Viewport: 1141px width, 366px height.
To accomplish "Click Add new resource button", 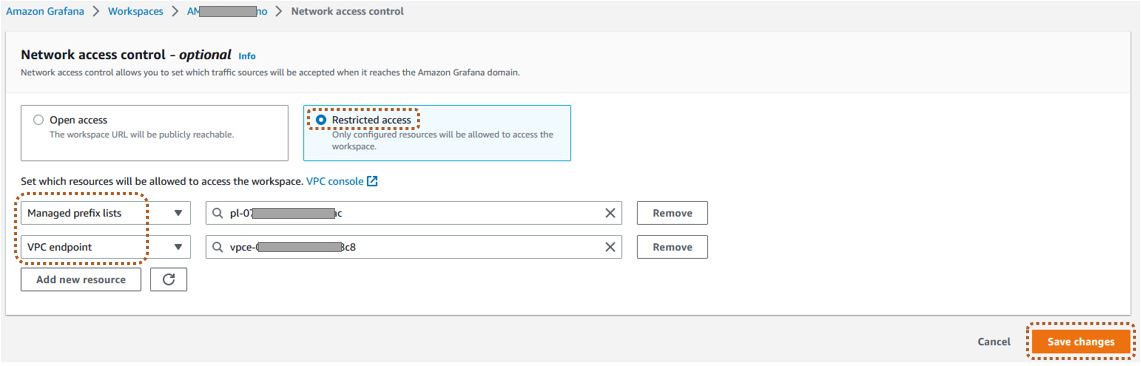I will click(81, 279).
